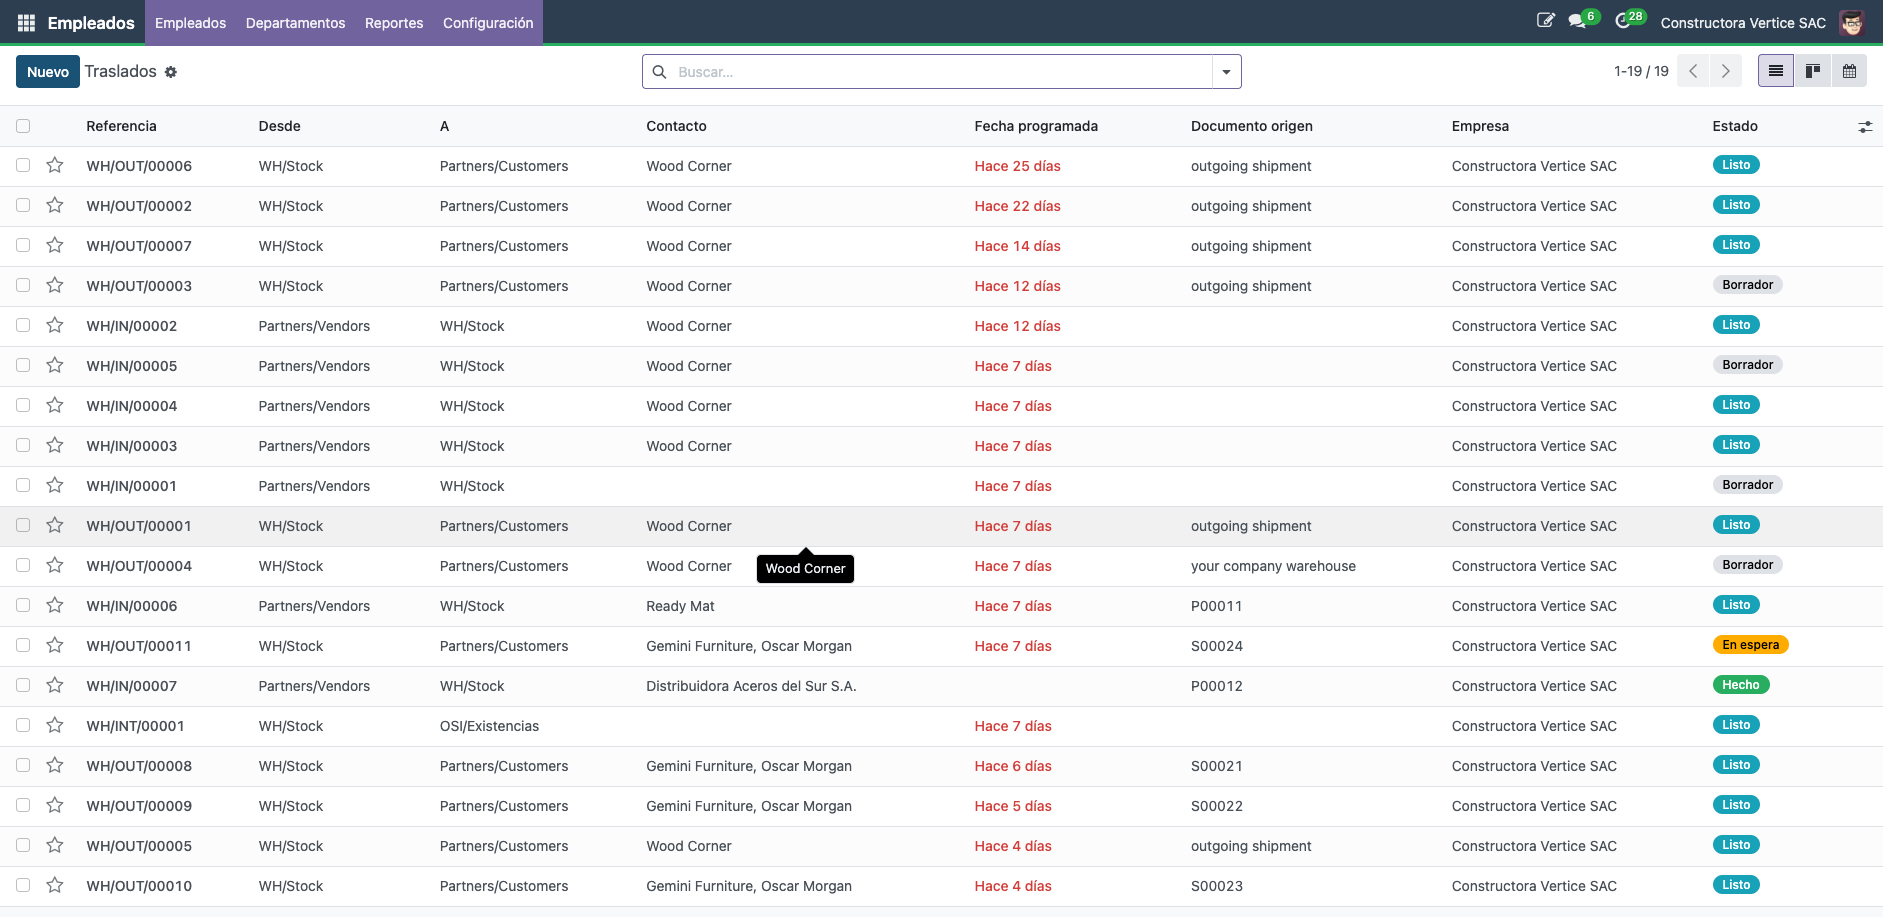Image resolution: width=1883 pixels, height=917 pixels.
Task: Star the WH/OUT/00002 transfer
Action: [x=55, y=205]
